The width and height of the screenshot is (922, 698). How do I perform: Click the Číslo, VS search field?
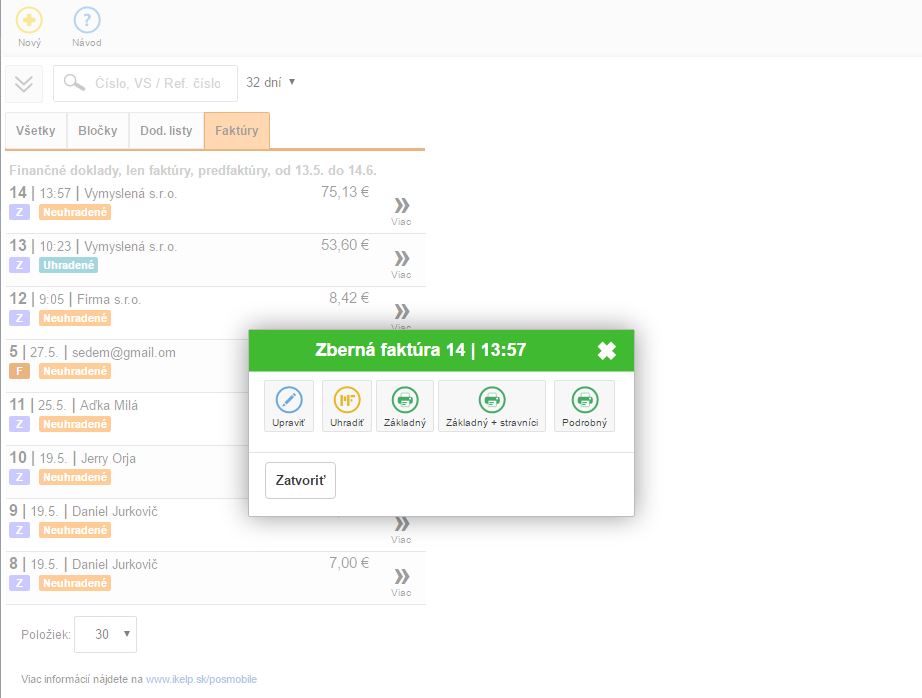pyautogui.click(x=156, y=83)
